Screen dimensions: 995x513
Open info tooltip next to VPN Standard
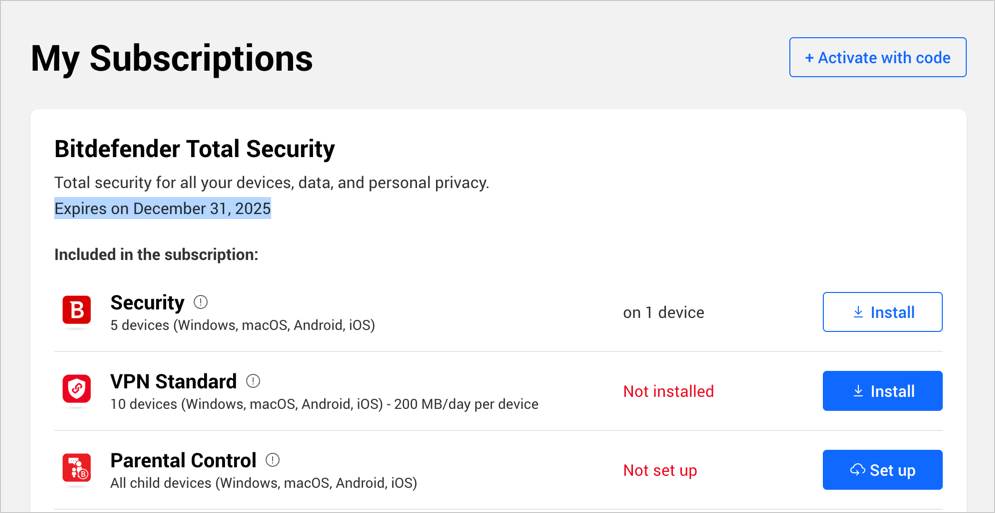[253, 381]
